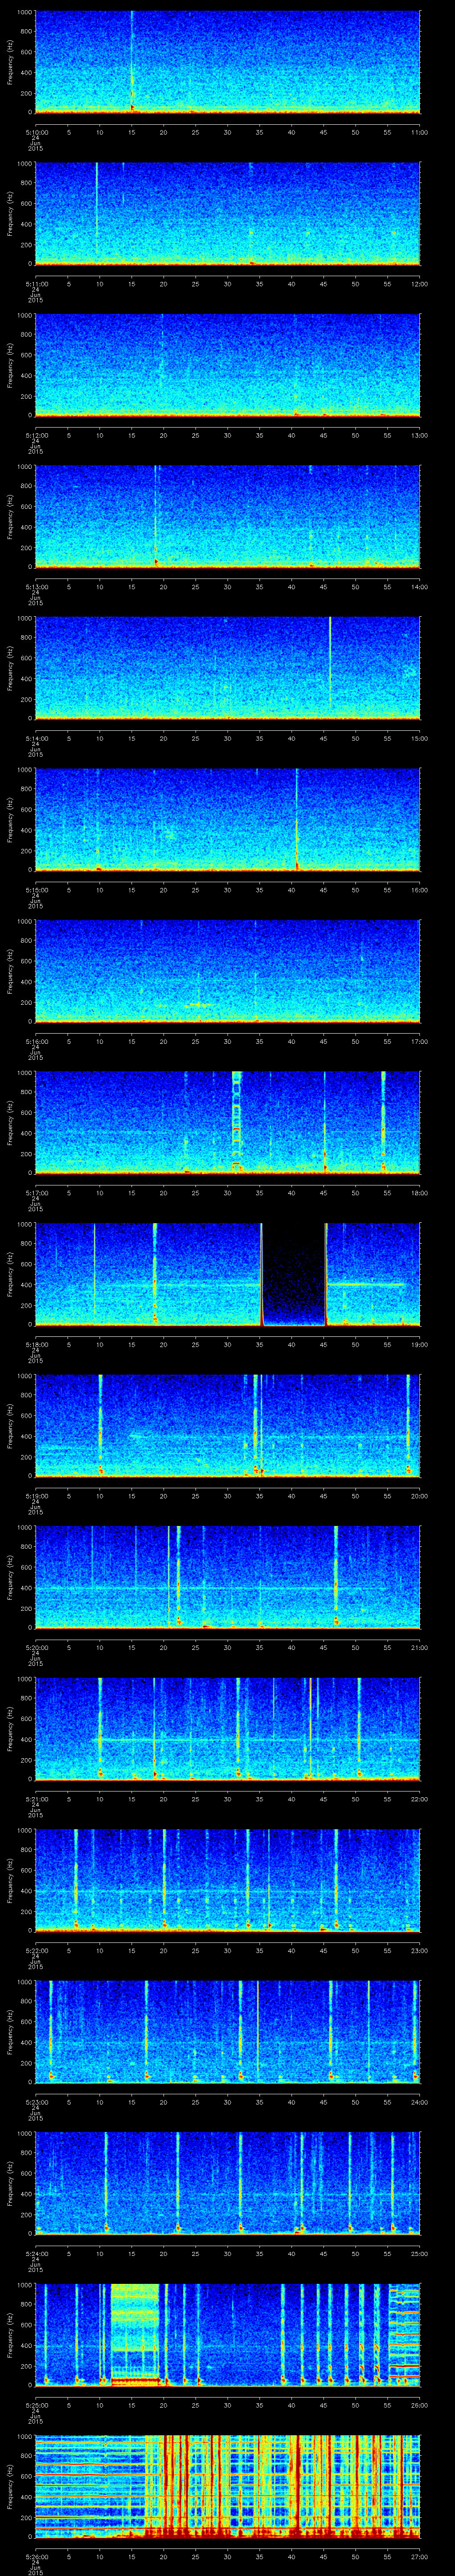The width and height of the screenshot is (455, 2576).
Task: Click the "14:00" end time label
Action: click(419, 586)
